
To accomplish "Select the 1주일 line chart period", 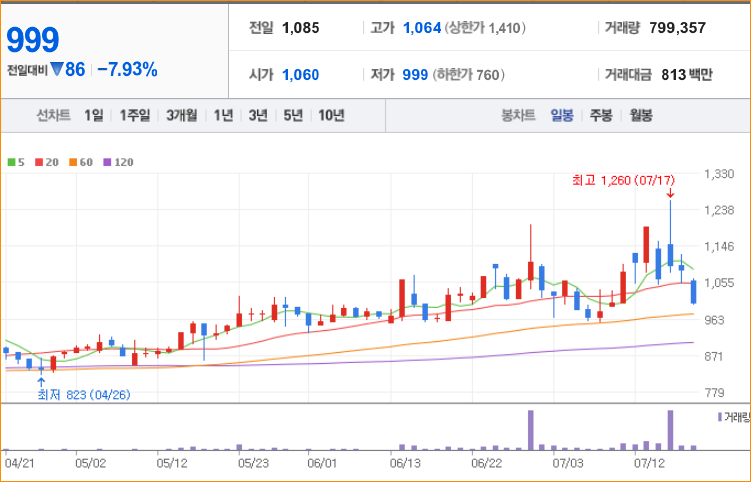I will pos(135,115).
